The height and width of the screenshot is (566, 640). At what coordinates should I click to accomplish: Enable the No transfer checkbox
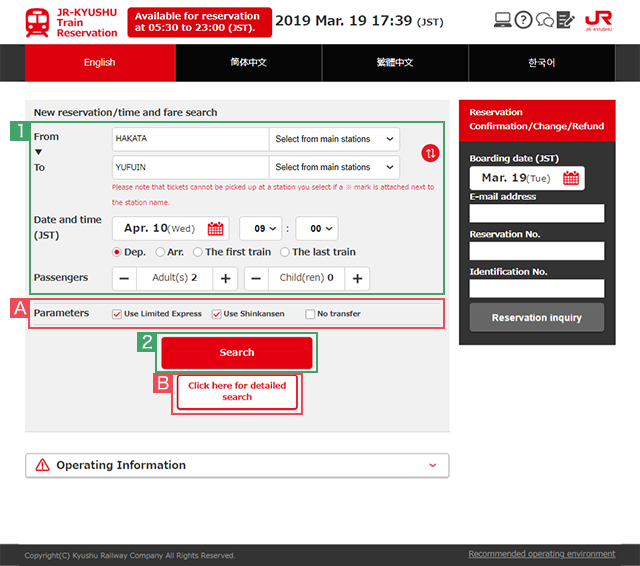click(x=310, y=314)
